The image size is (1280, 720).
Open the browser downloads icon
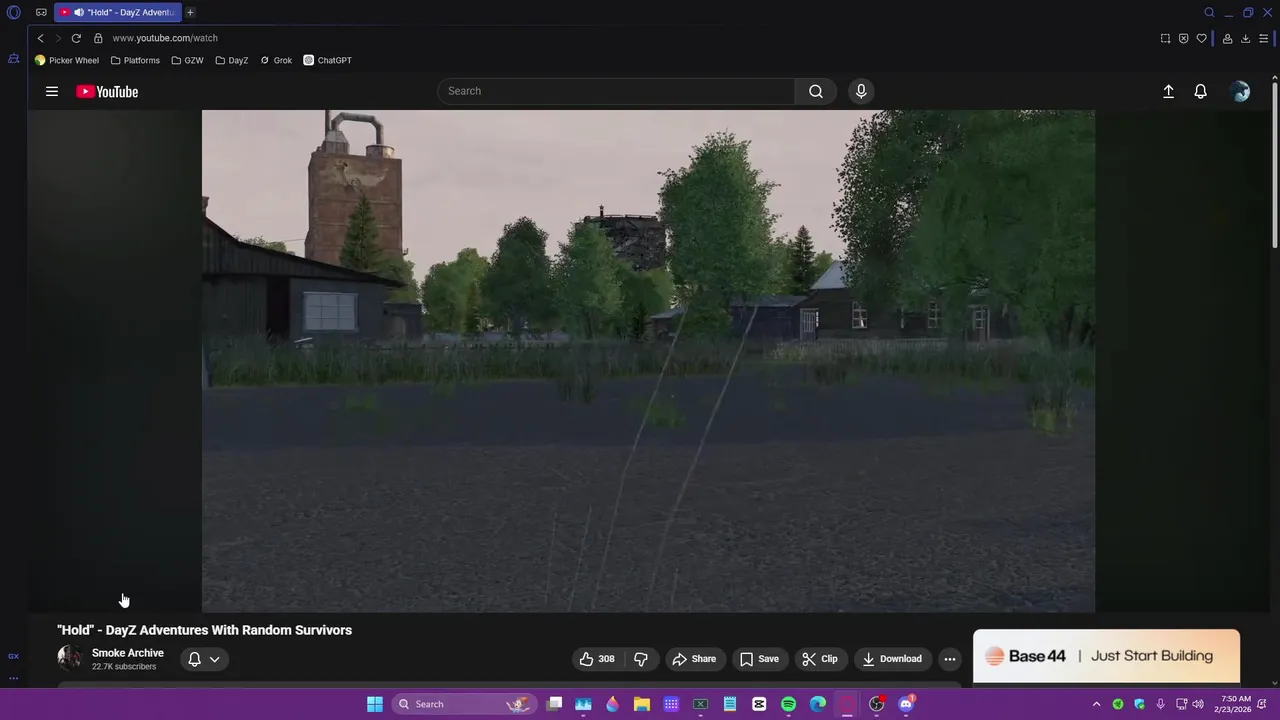tap(1245, 38)
